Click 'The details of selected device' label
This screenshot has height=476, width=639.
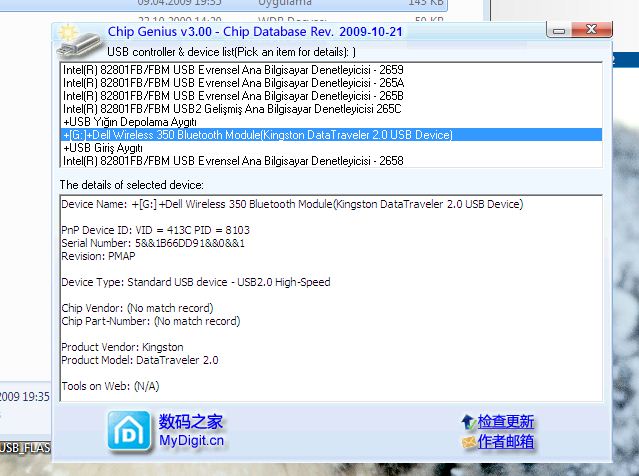[x=132, y=185]
